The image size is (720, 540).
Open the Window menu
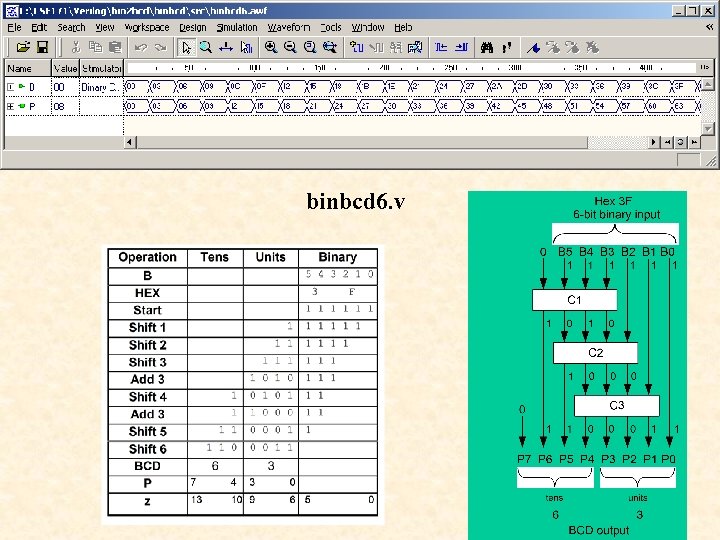click(x=368, y=28)
